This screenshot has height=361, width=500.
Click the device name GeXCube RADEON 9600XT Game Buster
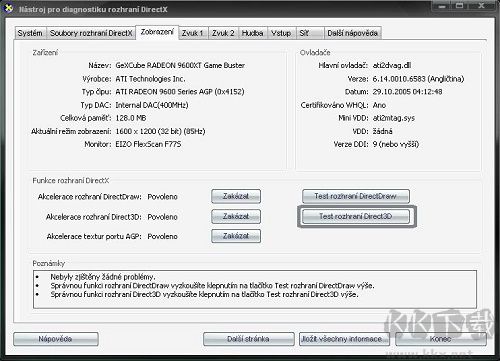tap(180, 65)
